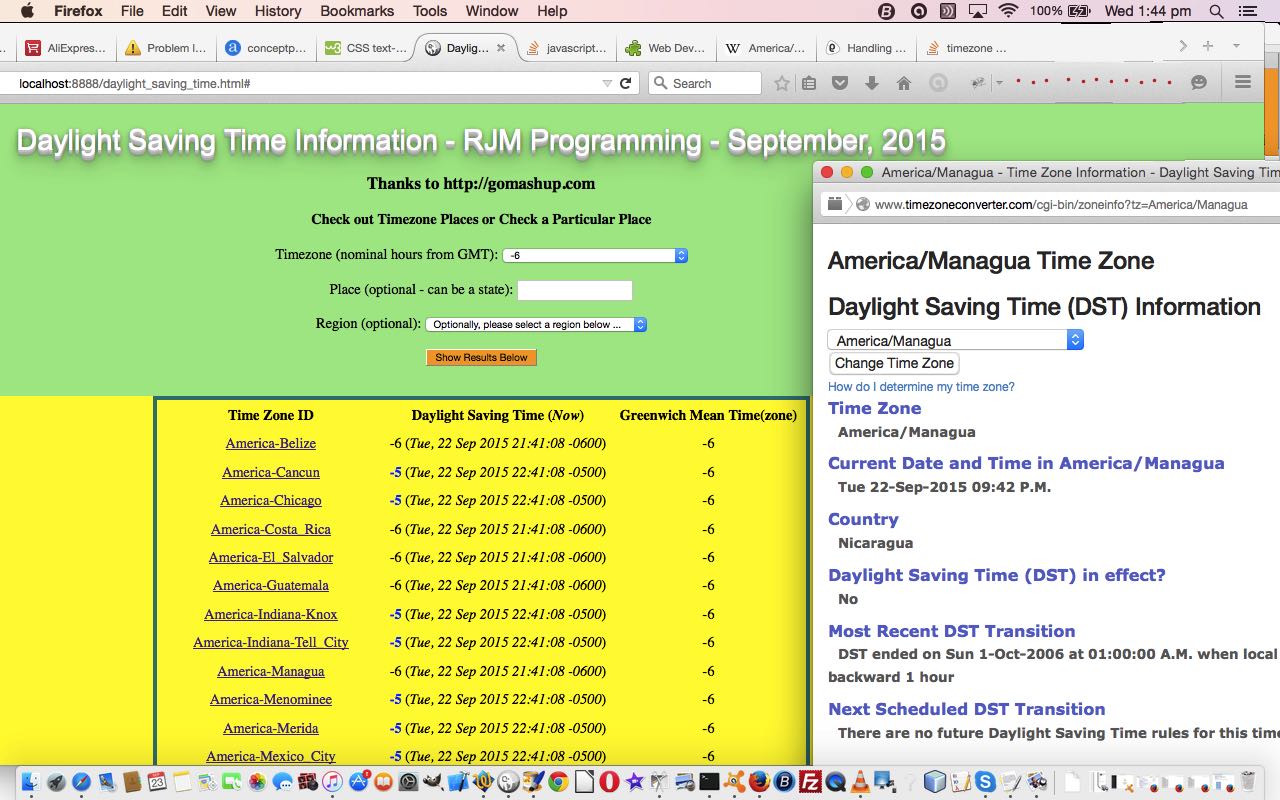1280x800 pixels.
Task: Open Google Chrome from the dock
Action: [558, 785]
